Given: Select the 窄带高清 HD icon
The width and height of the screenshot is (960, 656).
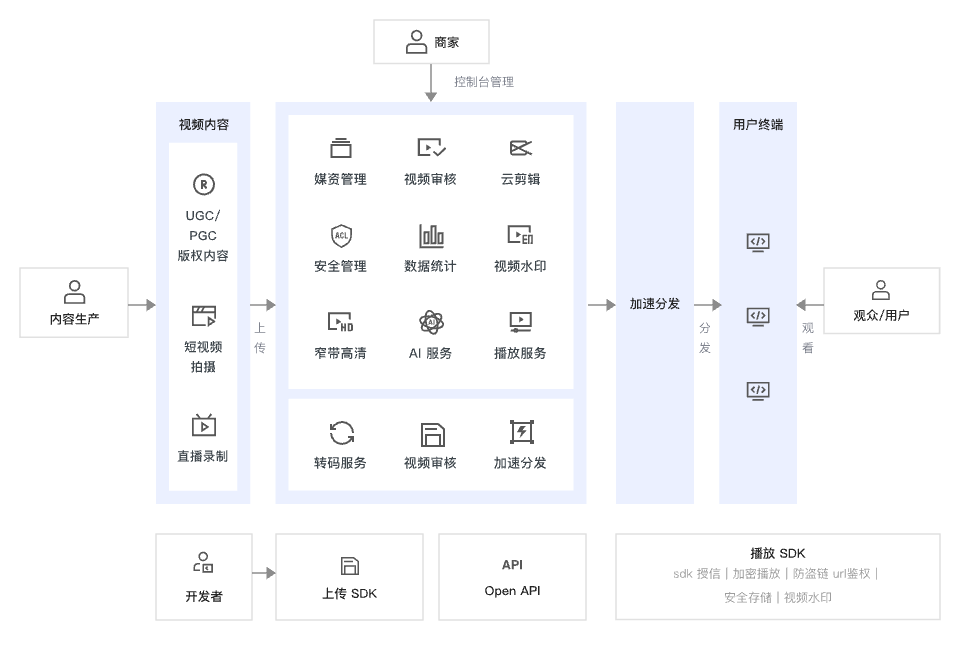Looking at the screenshot, I should click(x=342, y=323).
